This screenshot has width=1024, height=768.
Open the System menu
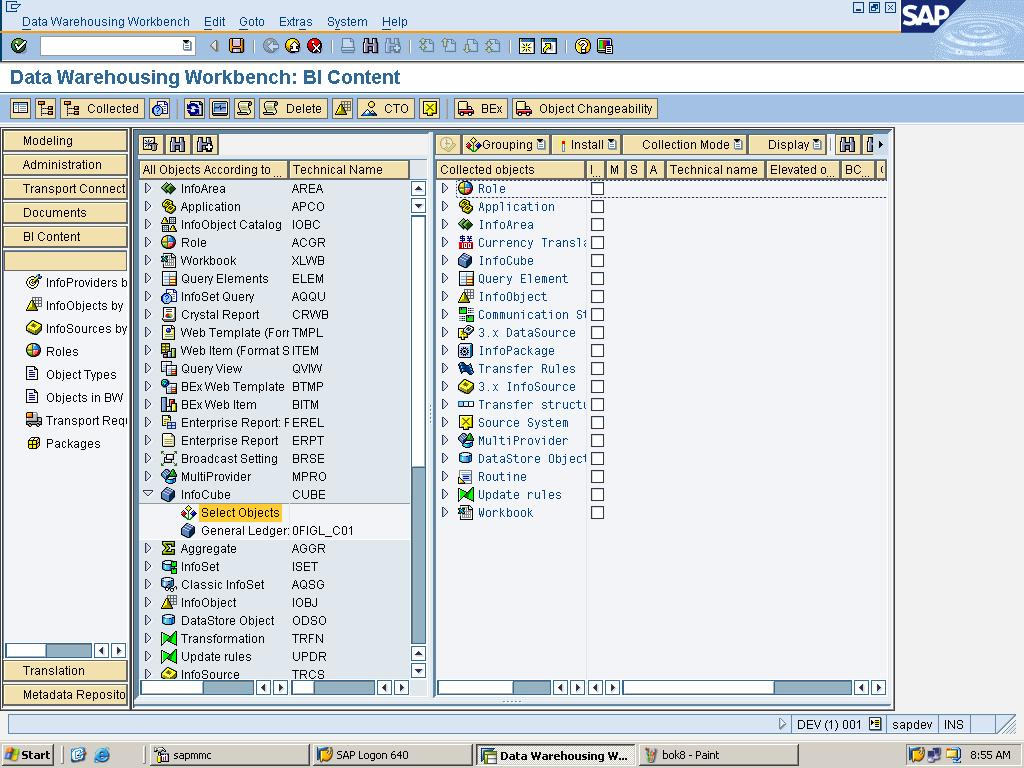pyautogui.click(x=347, y=22)
